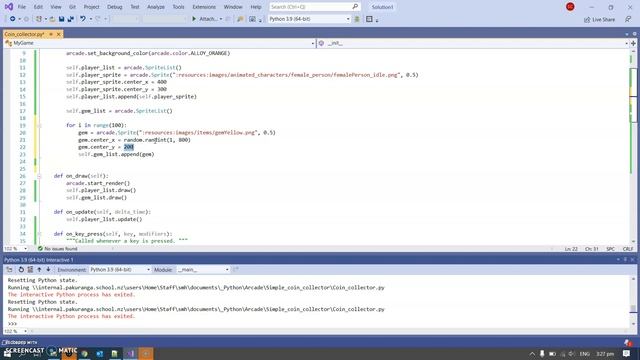Undo the last edit
The width and height of the screenshot is (640, 360).
pos(83,19)
